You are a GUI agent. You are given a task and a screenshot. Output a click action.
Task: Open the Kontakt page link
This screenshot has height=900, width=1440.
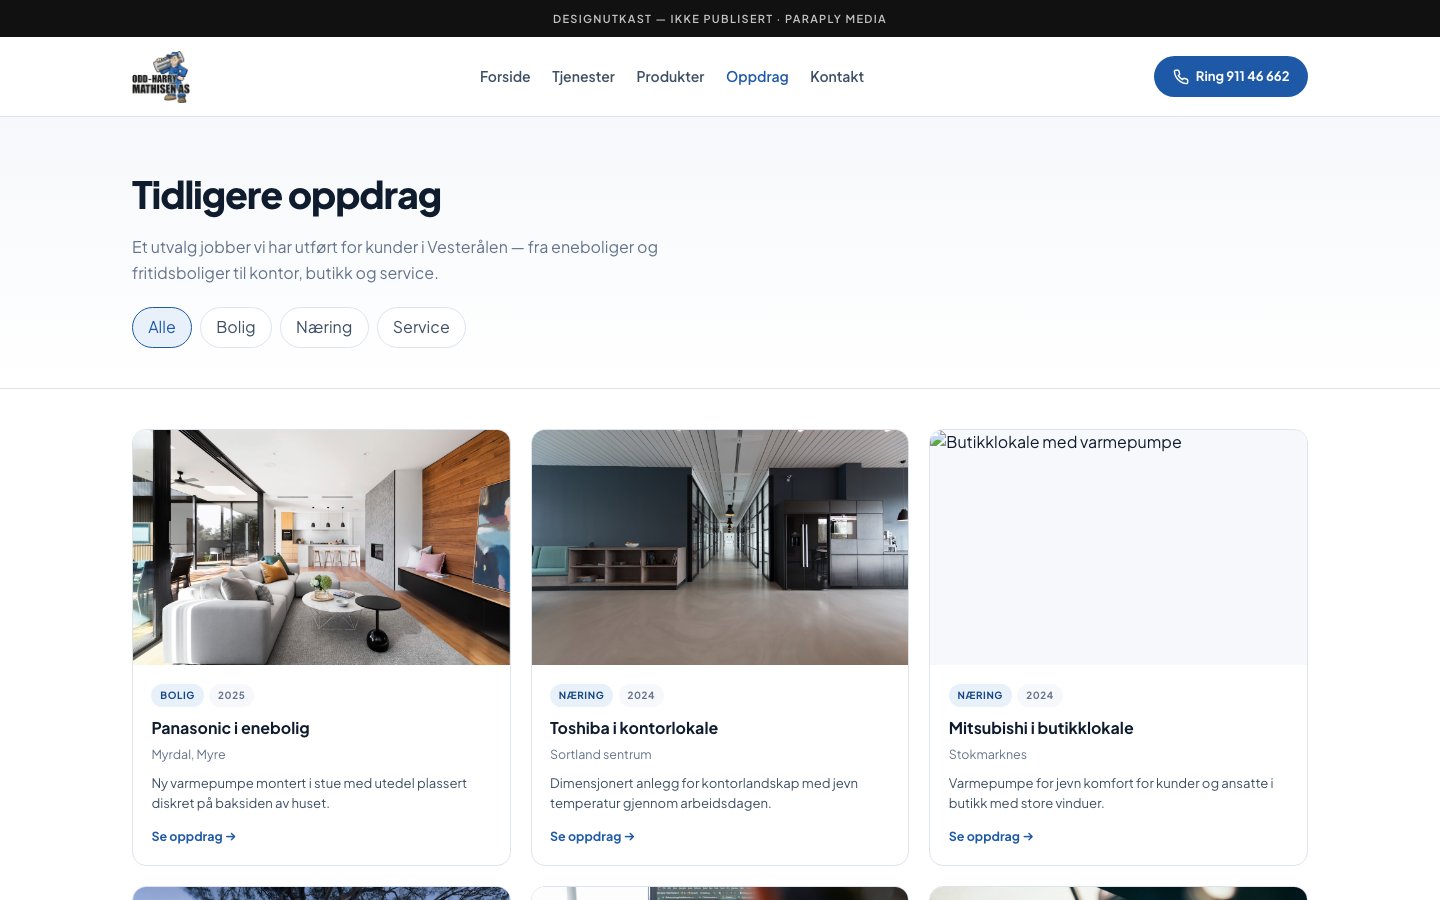(x=837, y=77)
